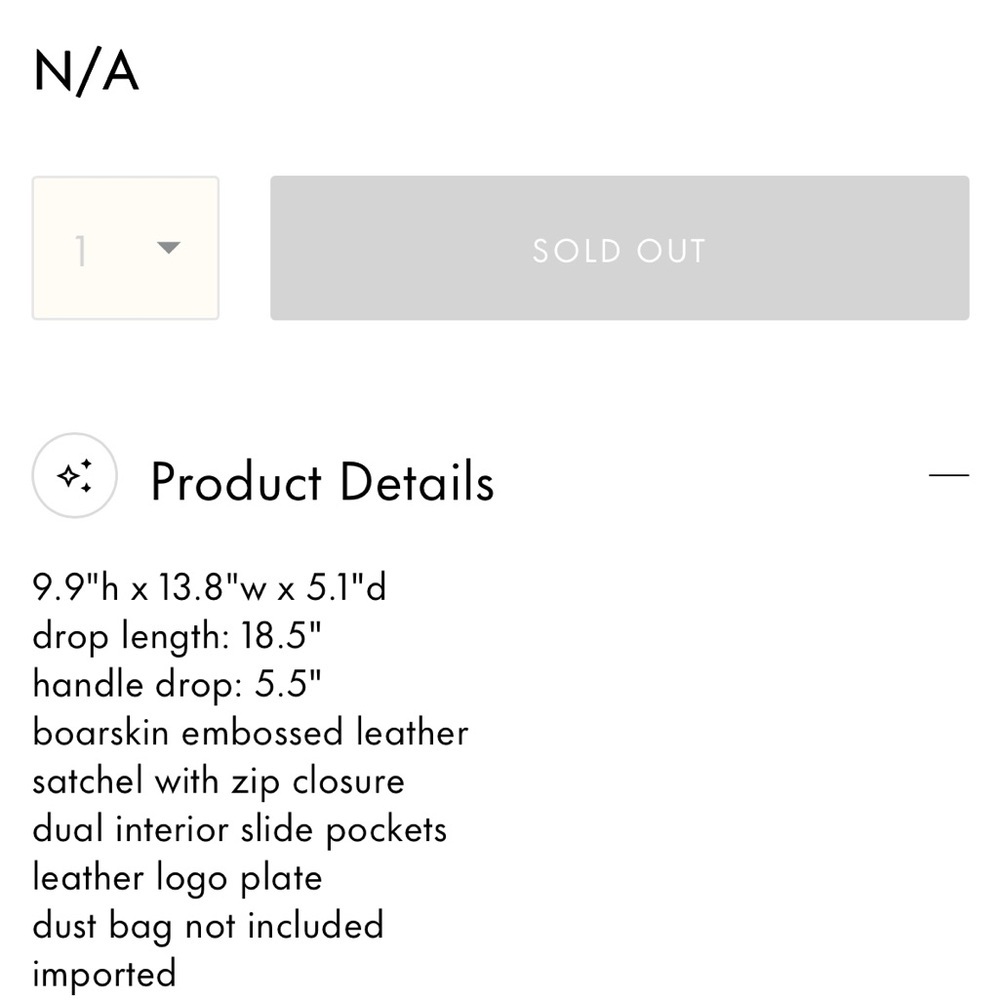The height and width of the screenshot is (1000, 1000).
Task: Select the quantity value 1
Action: coord(81,251)
